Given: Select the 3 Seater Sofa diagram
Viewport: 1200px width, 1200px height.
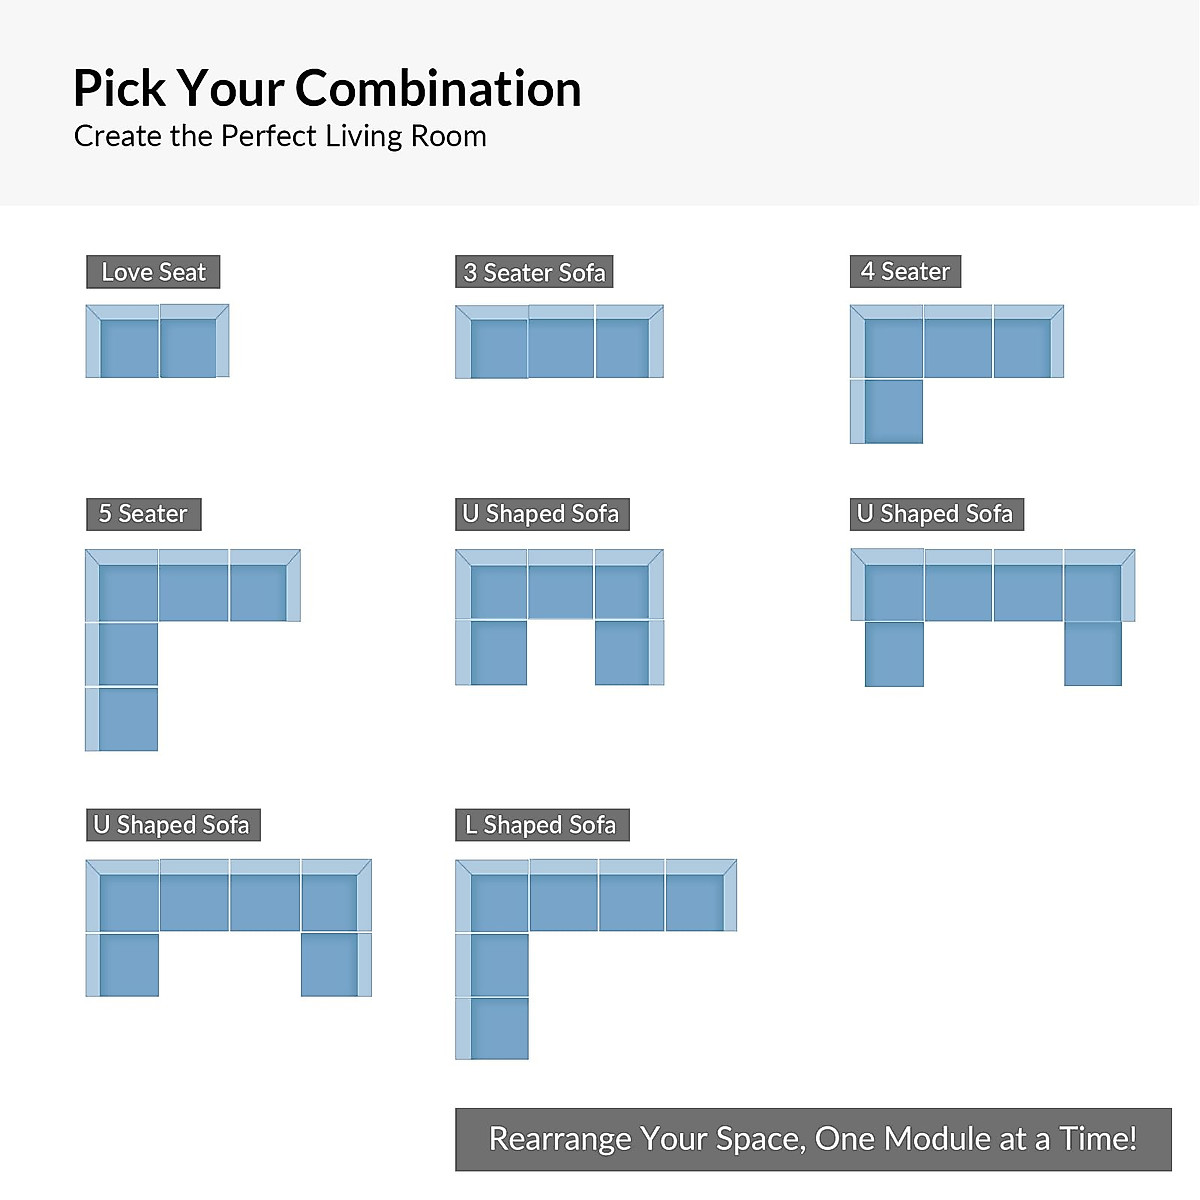Looking at the screenshot, I should pos(559,342).
